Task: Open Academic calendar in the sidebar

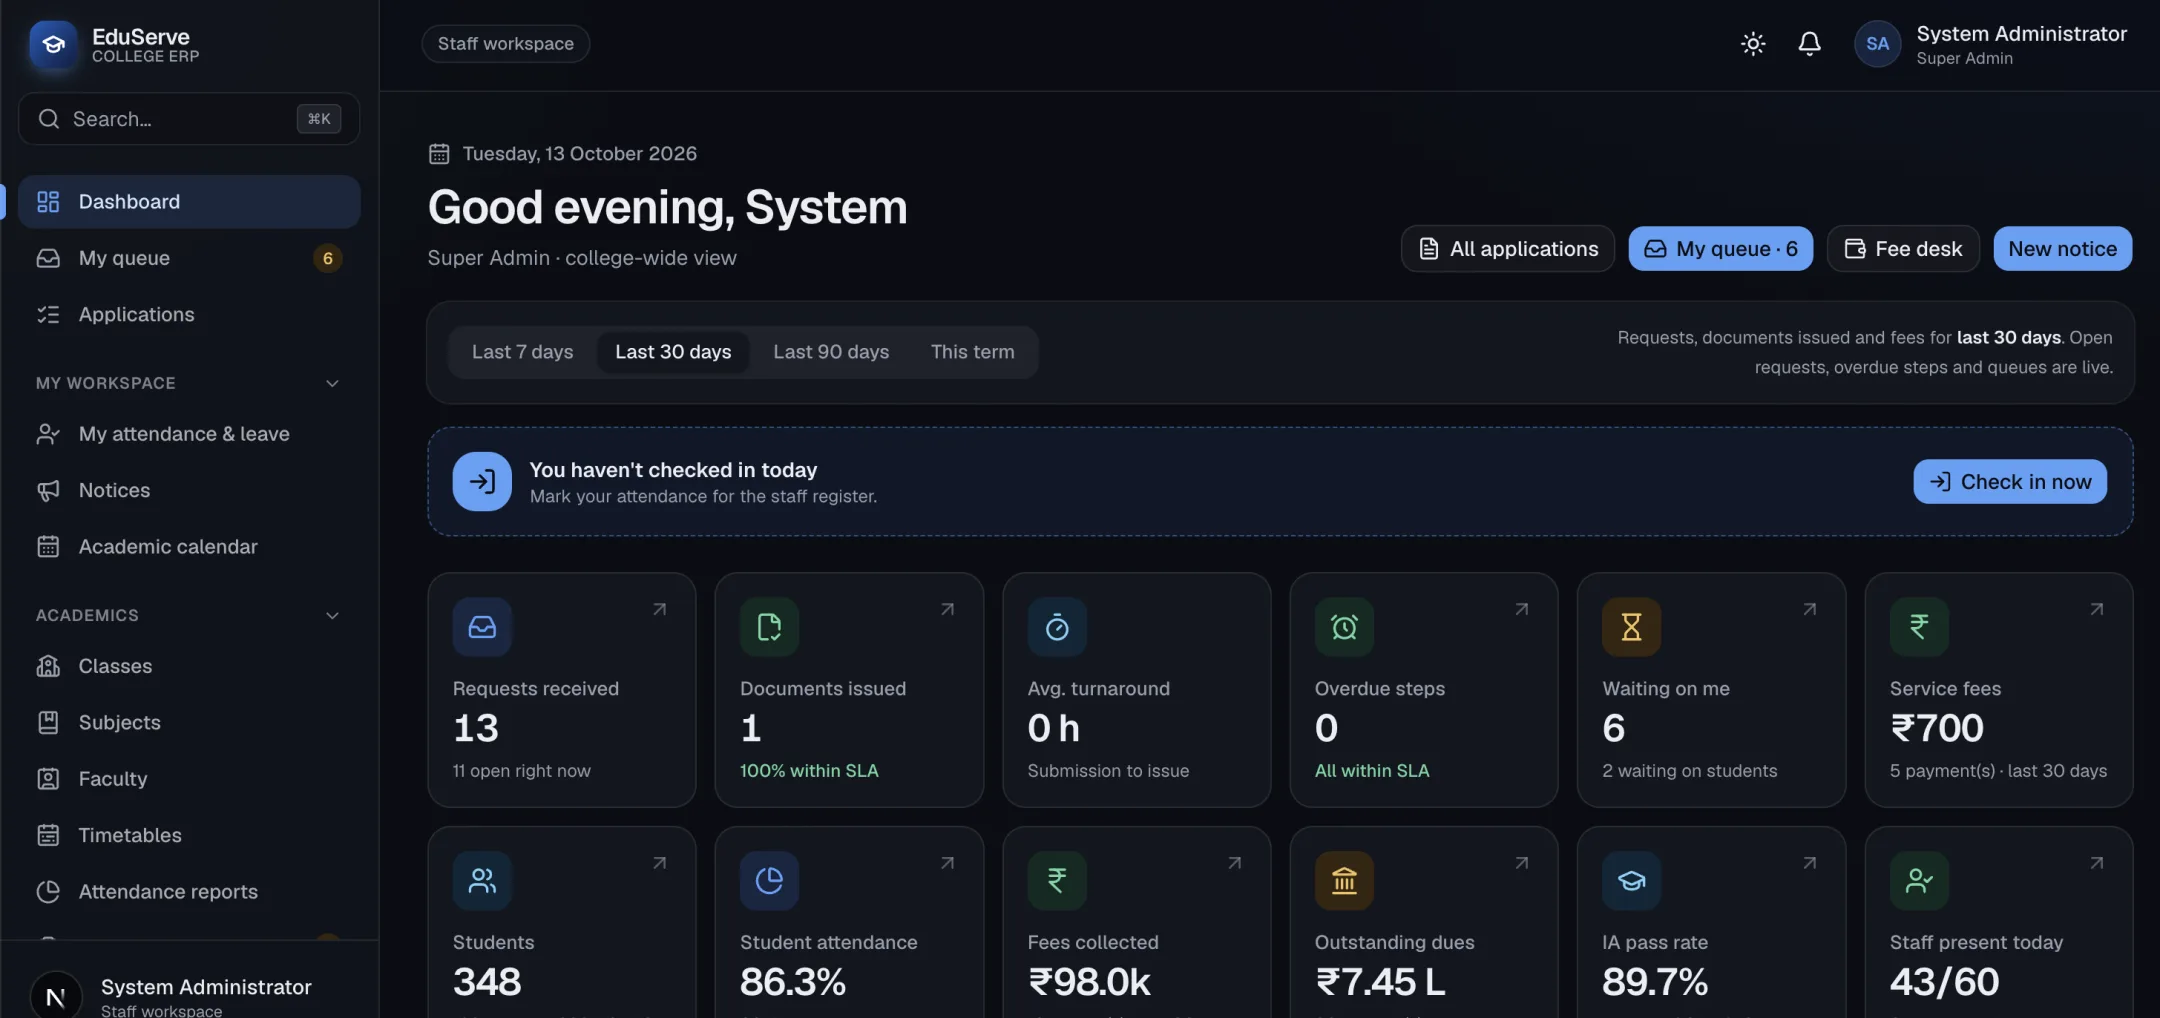Action: coord(189,547)
